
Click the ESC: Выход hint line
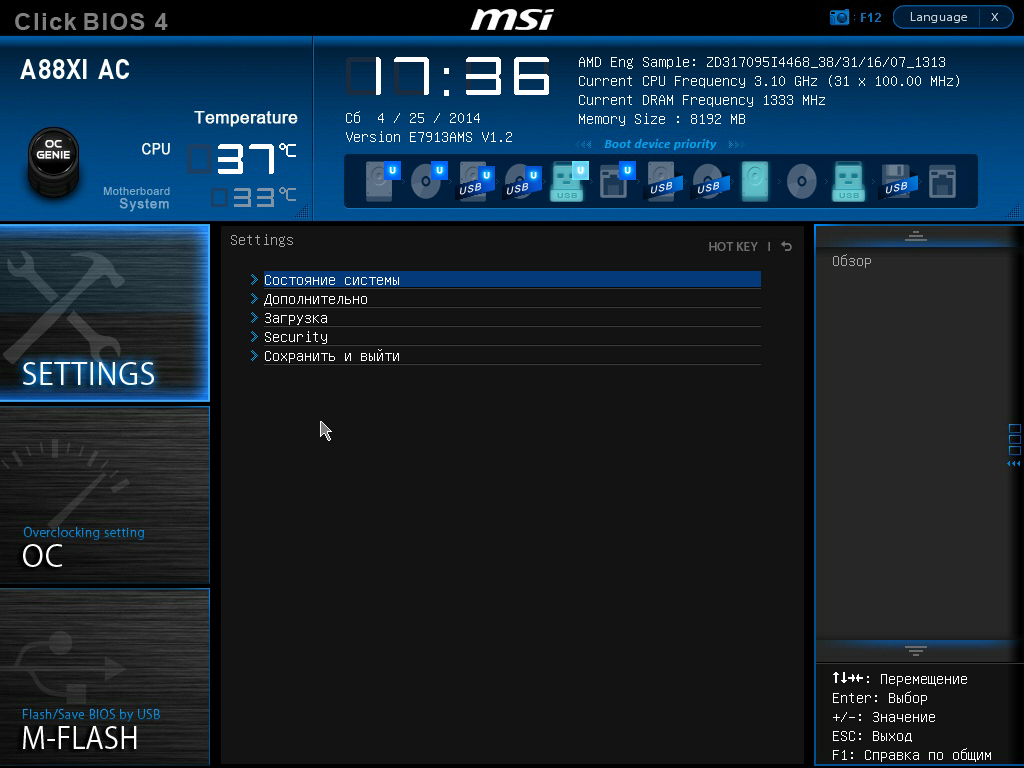[872, 736]
